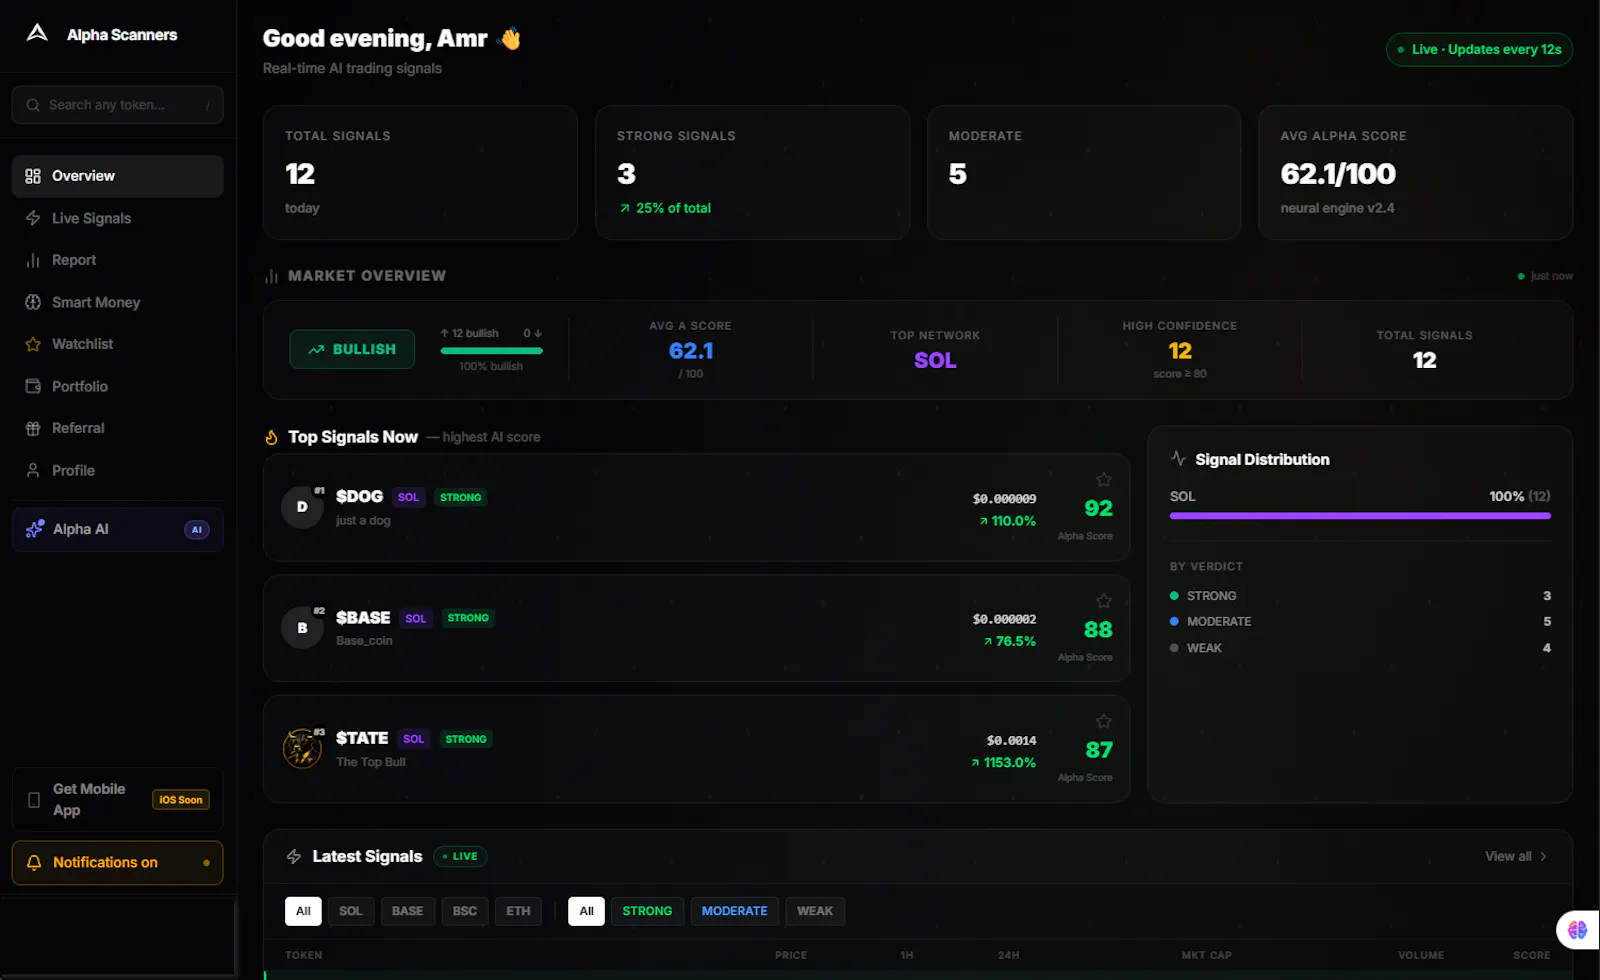Click the $DOG token avatar

(302, 507)
